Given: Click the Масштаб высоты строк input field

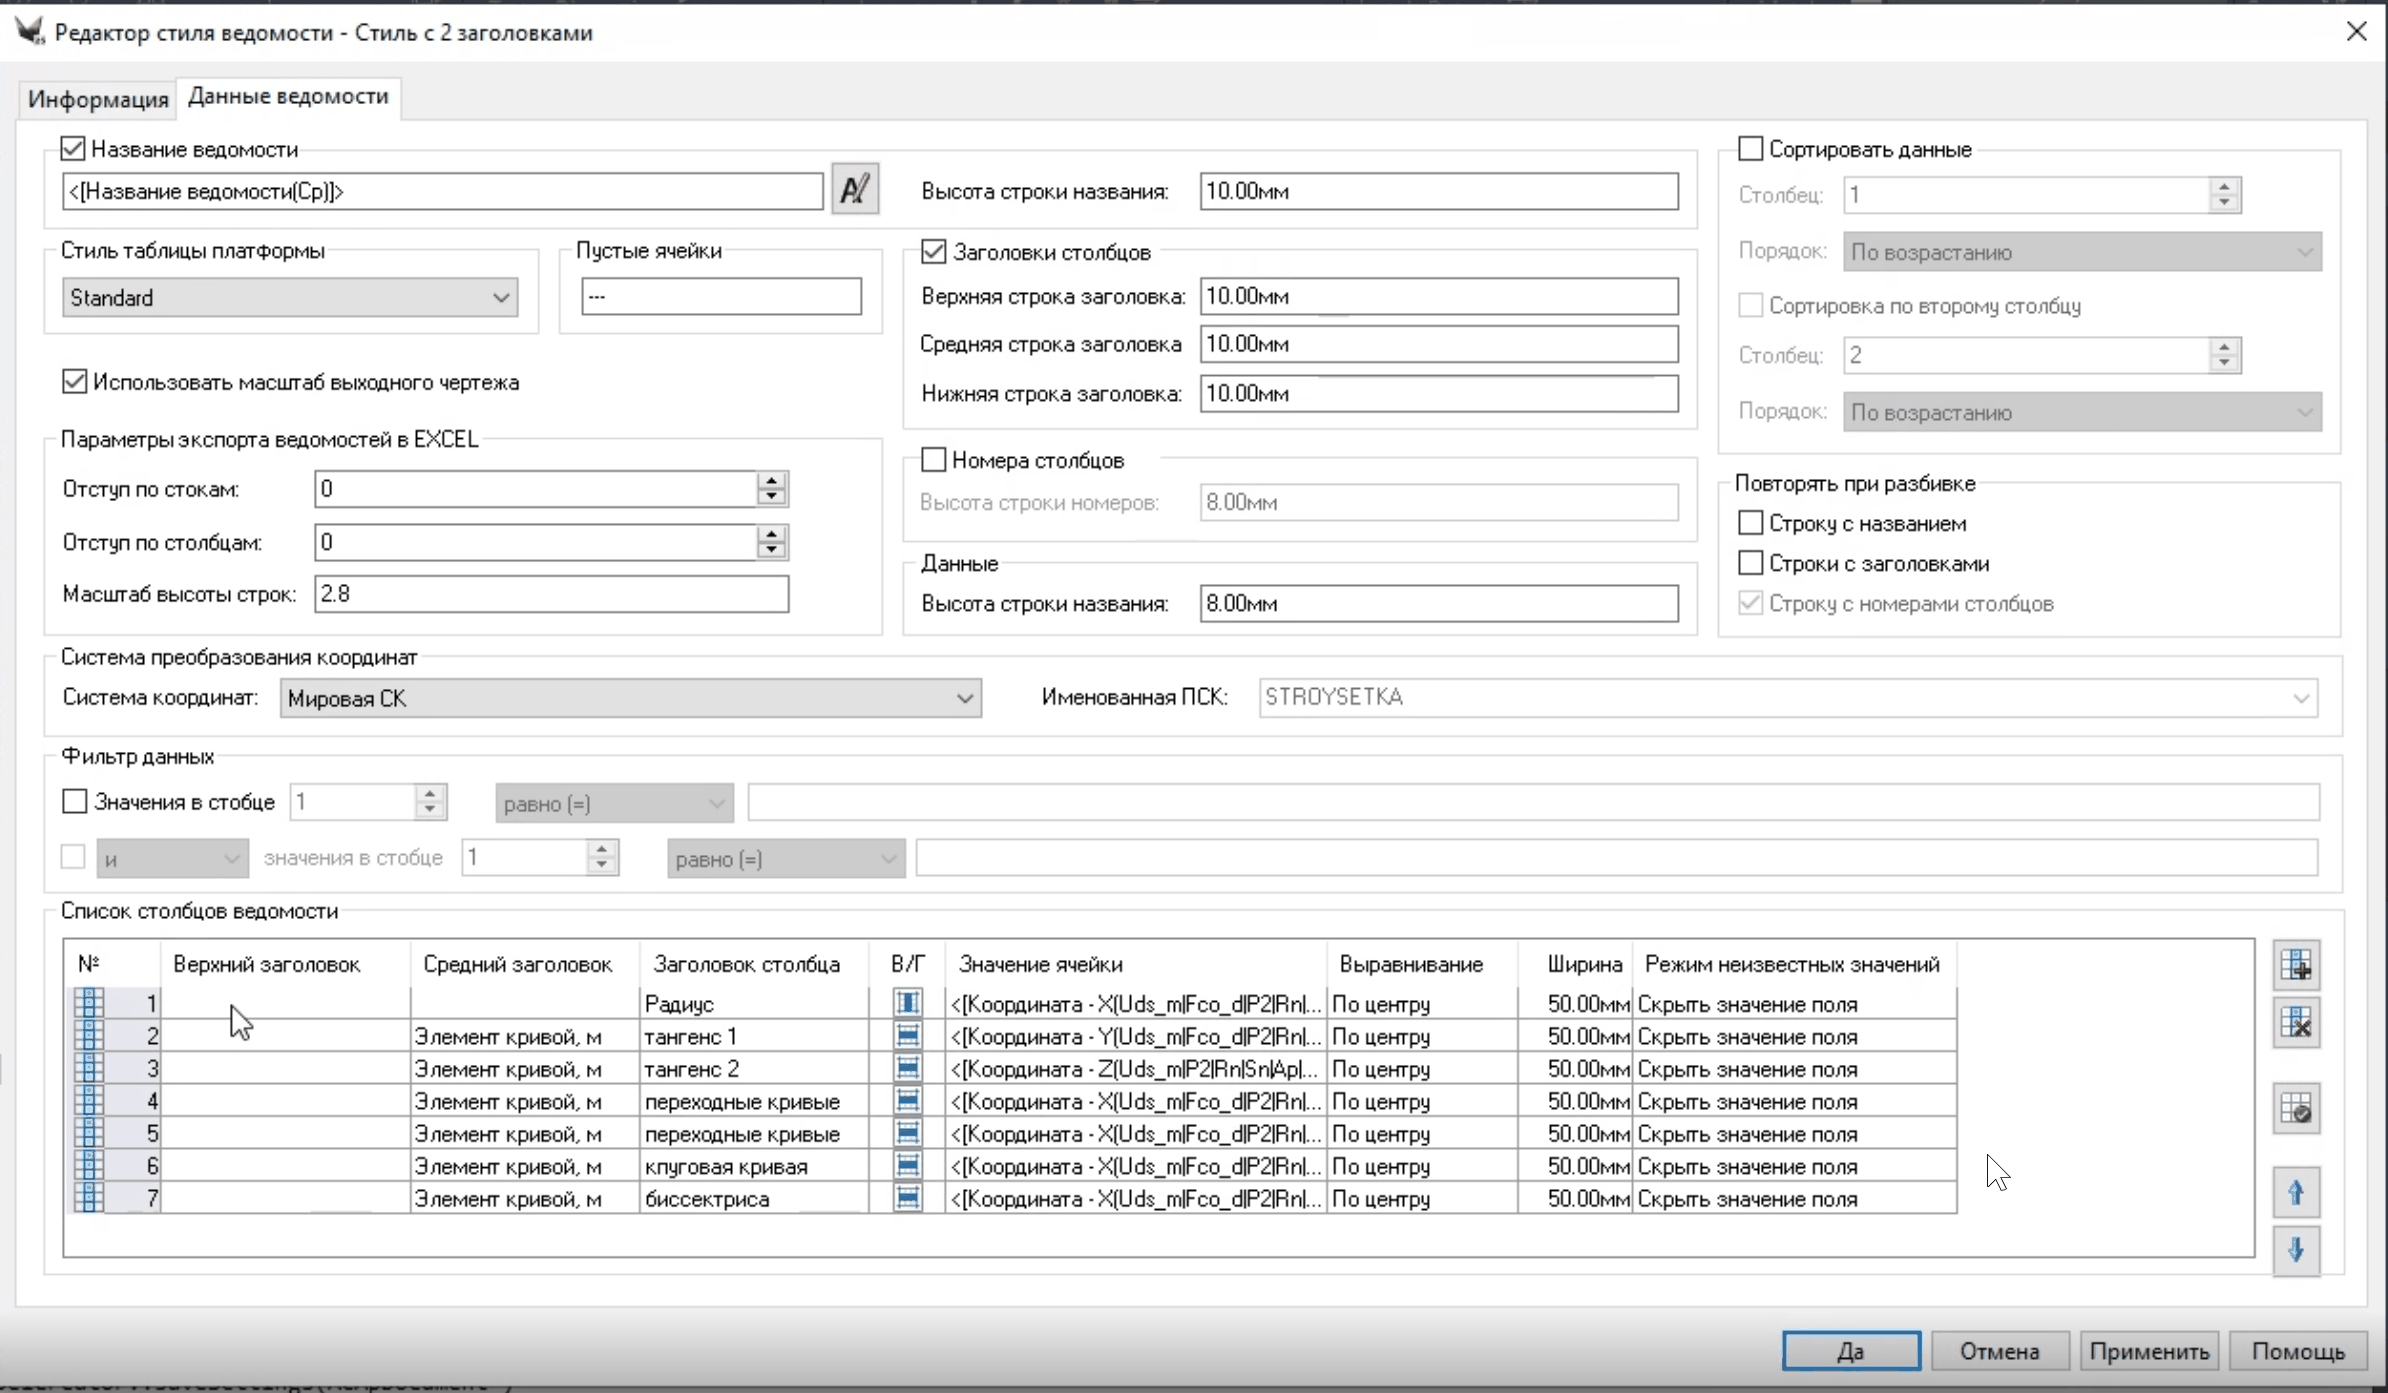Looking at the screenshot, I should tap(551, 594).
